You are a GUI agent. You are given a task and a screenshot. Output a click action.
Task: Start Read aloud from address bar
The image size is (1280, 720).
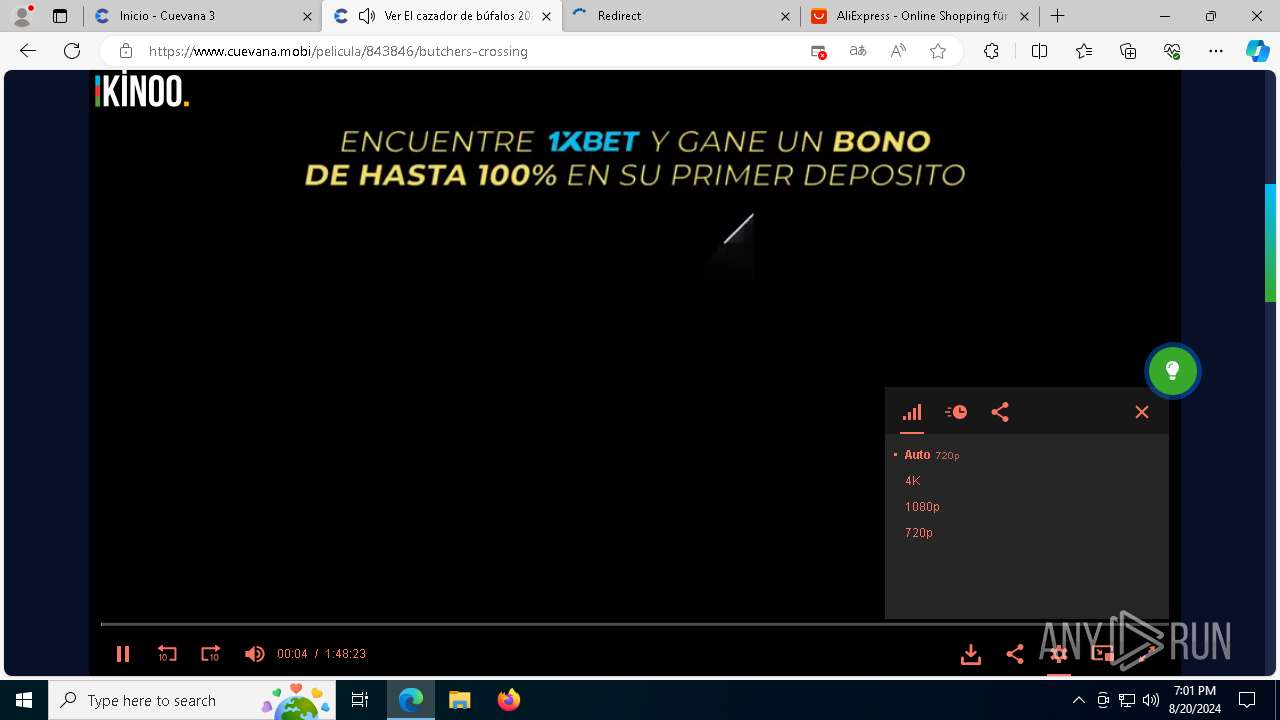pyautogui.click(x=898, y=51)
